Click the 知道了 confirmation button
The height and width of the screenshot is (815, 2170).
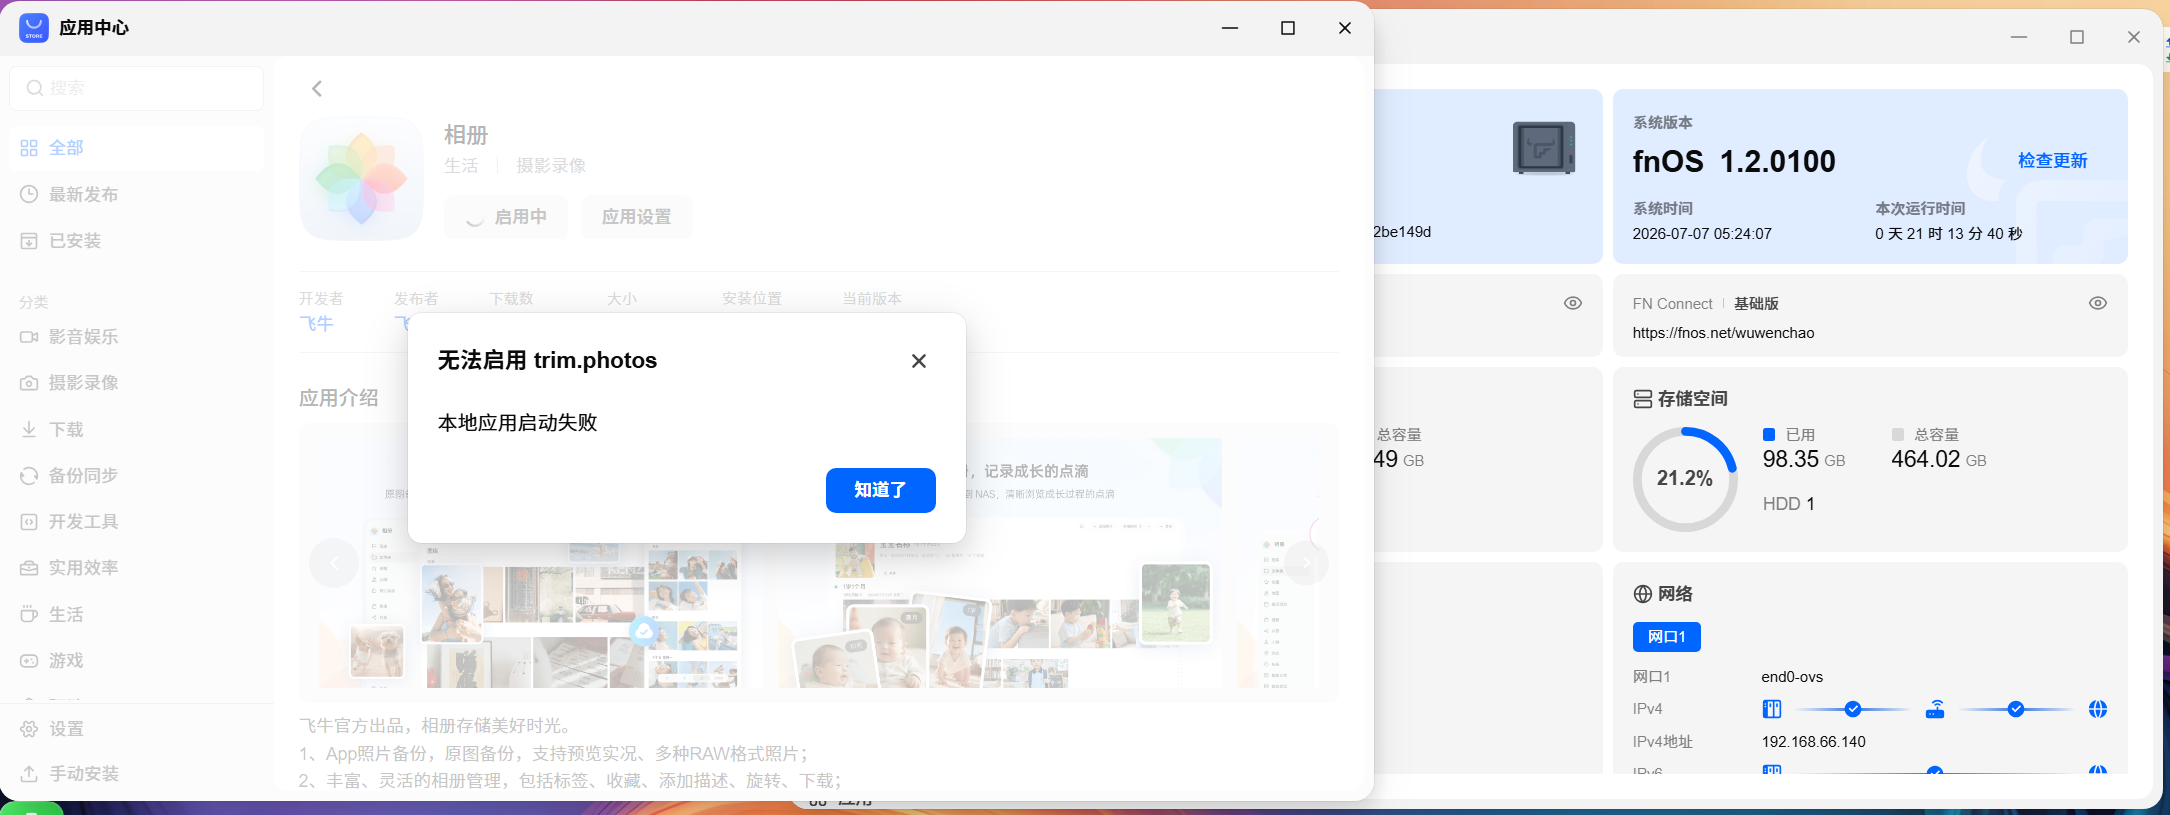(x=880, y=490)
